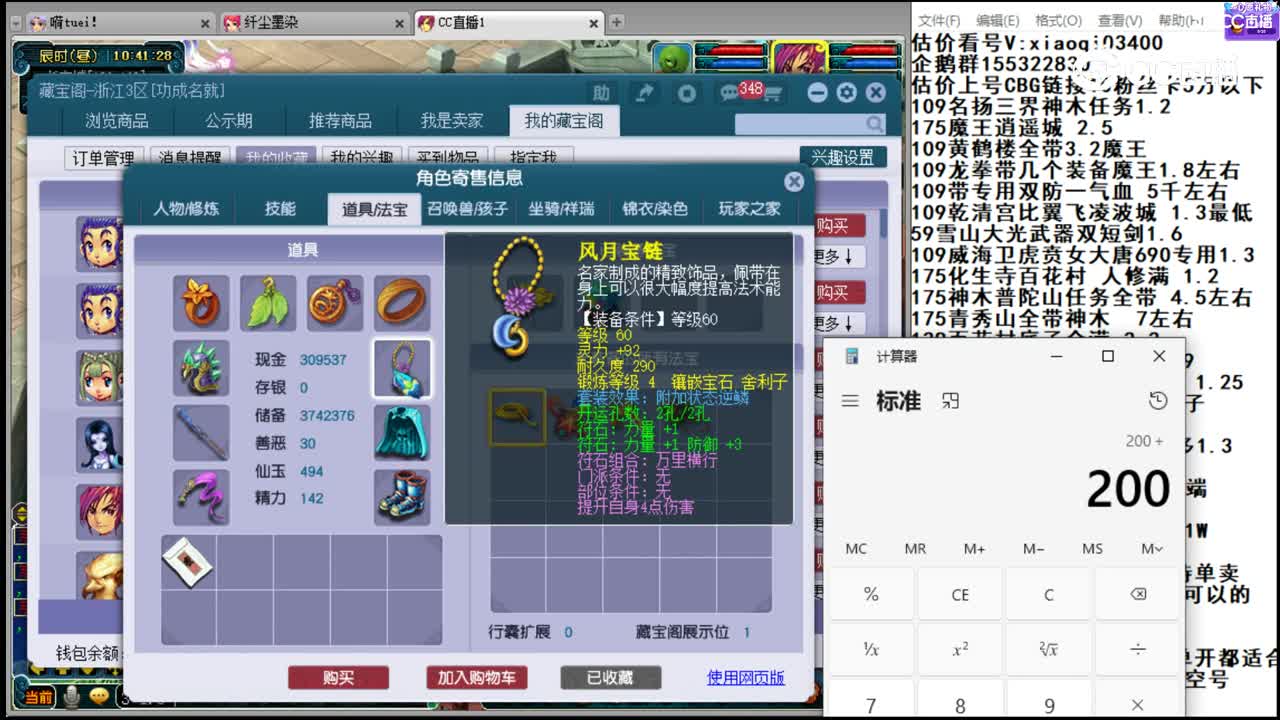Click the calculator percent key
1280x720 pixels.
871,594
